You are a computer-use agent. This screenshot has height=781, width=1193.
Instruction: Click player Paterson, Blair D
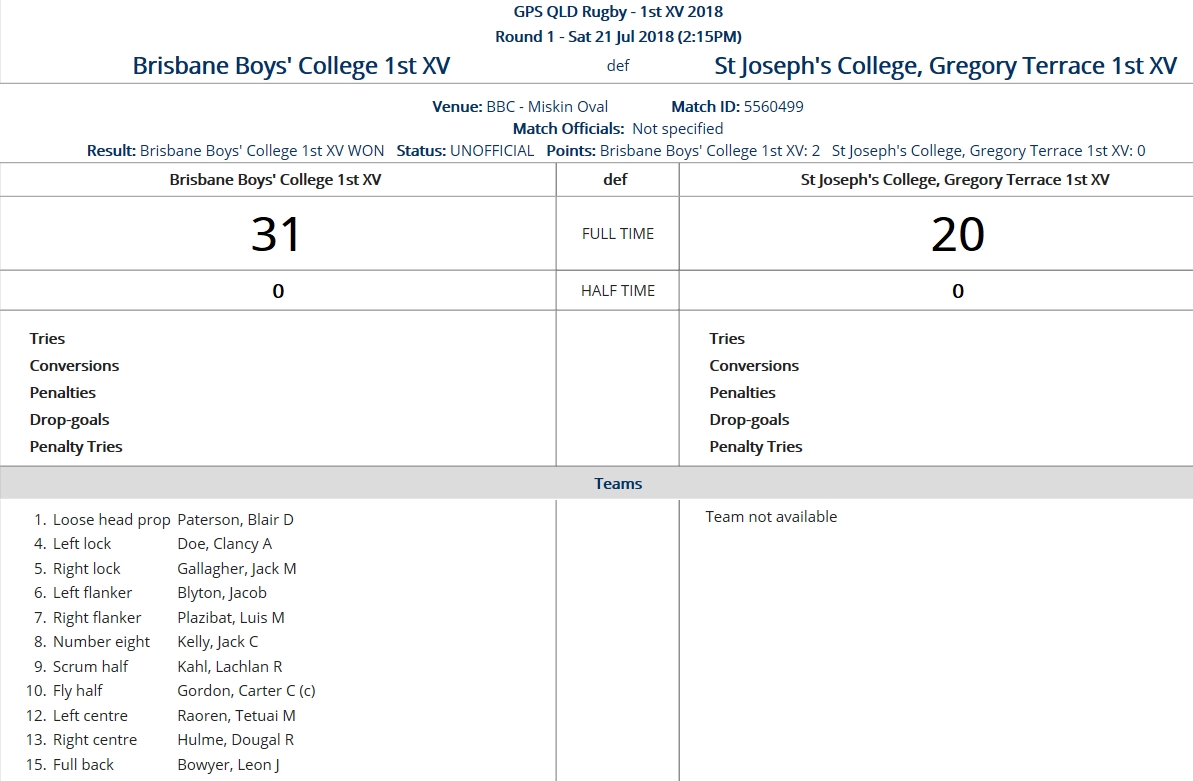(x=235, y=520)
